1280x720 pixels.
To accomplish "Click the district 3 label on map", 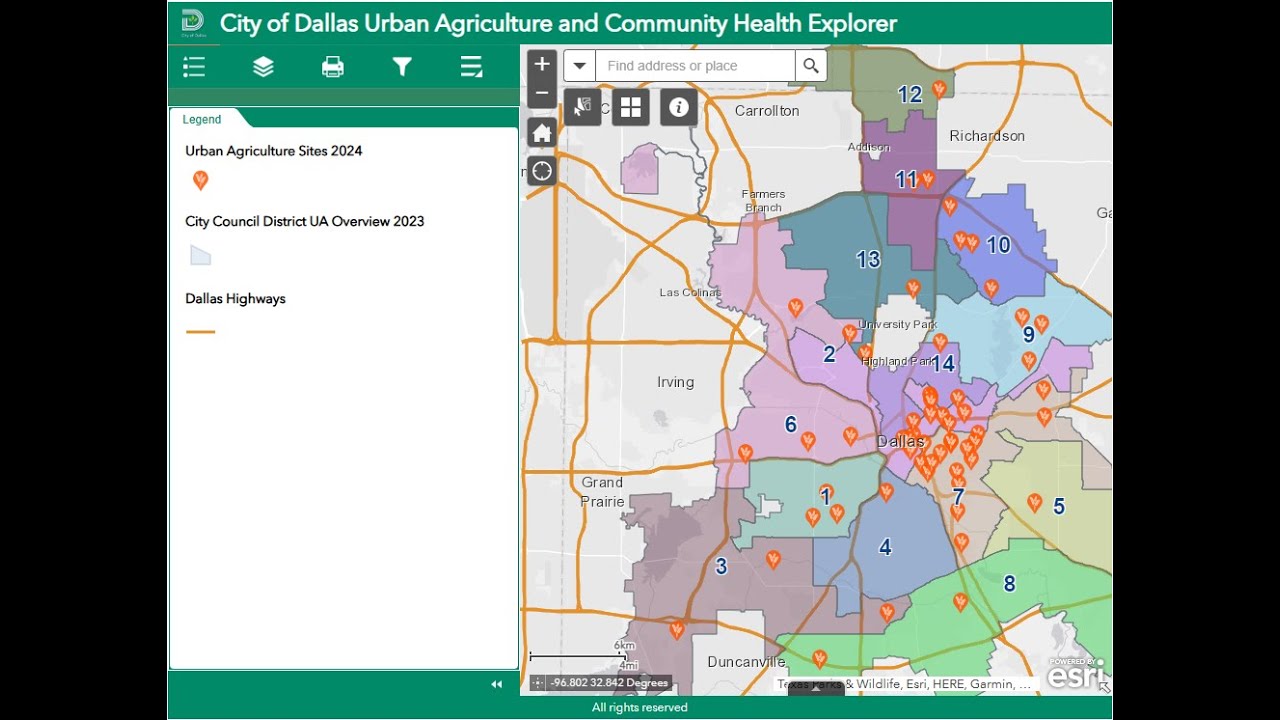I will 721,567.
